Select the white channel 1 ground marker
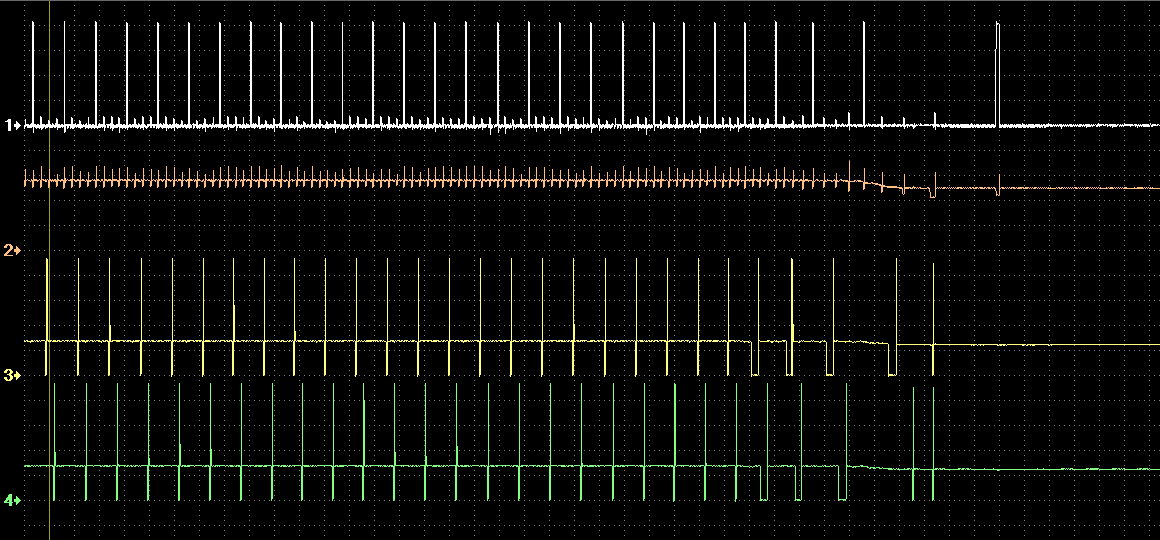Screen dimensions: 1160x540 [x=13, y=125]
